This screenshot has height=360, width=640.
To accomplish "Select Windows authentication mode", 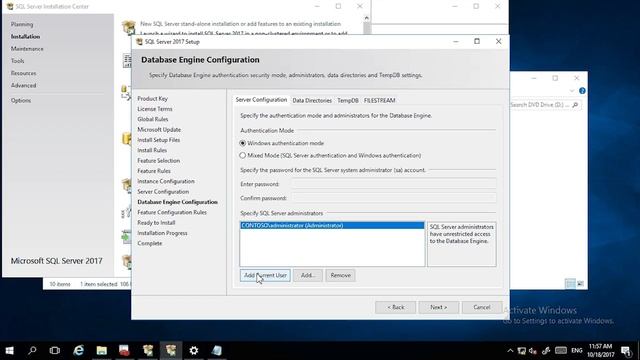I will (x=242, y=143).
